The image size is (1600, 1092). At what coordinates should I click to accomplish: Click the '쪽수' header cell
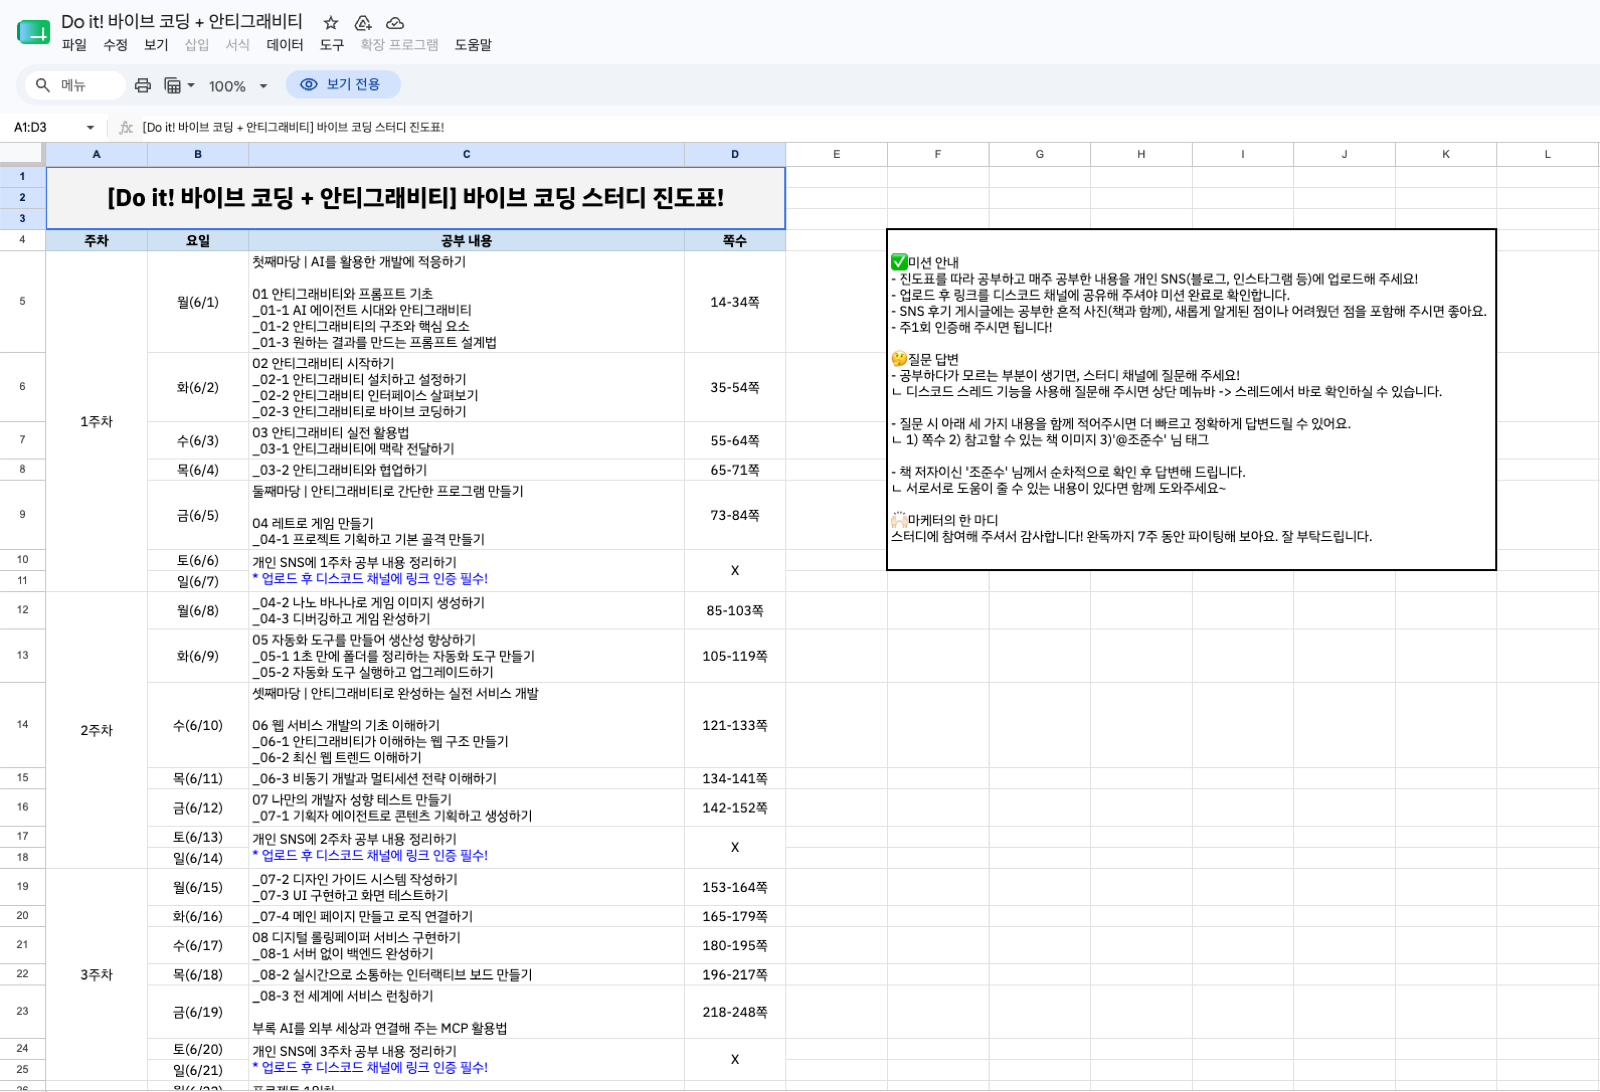pyautogui.click(x=735, y=241)
